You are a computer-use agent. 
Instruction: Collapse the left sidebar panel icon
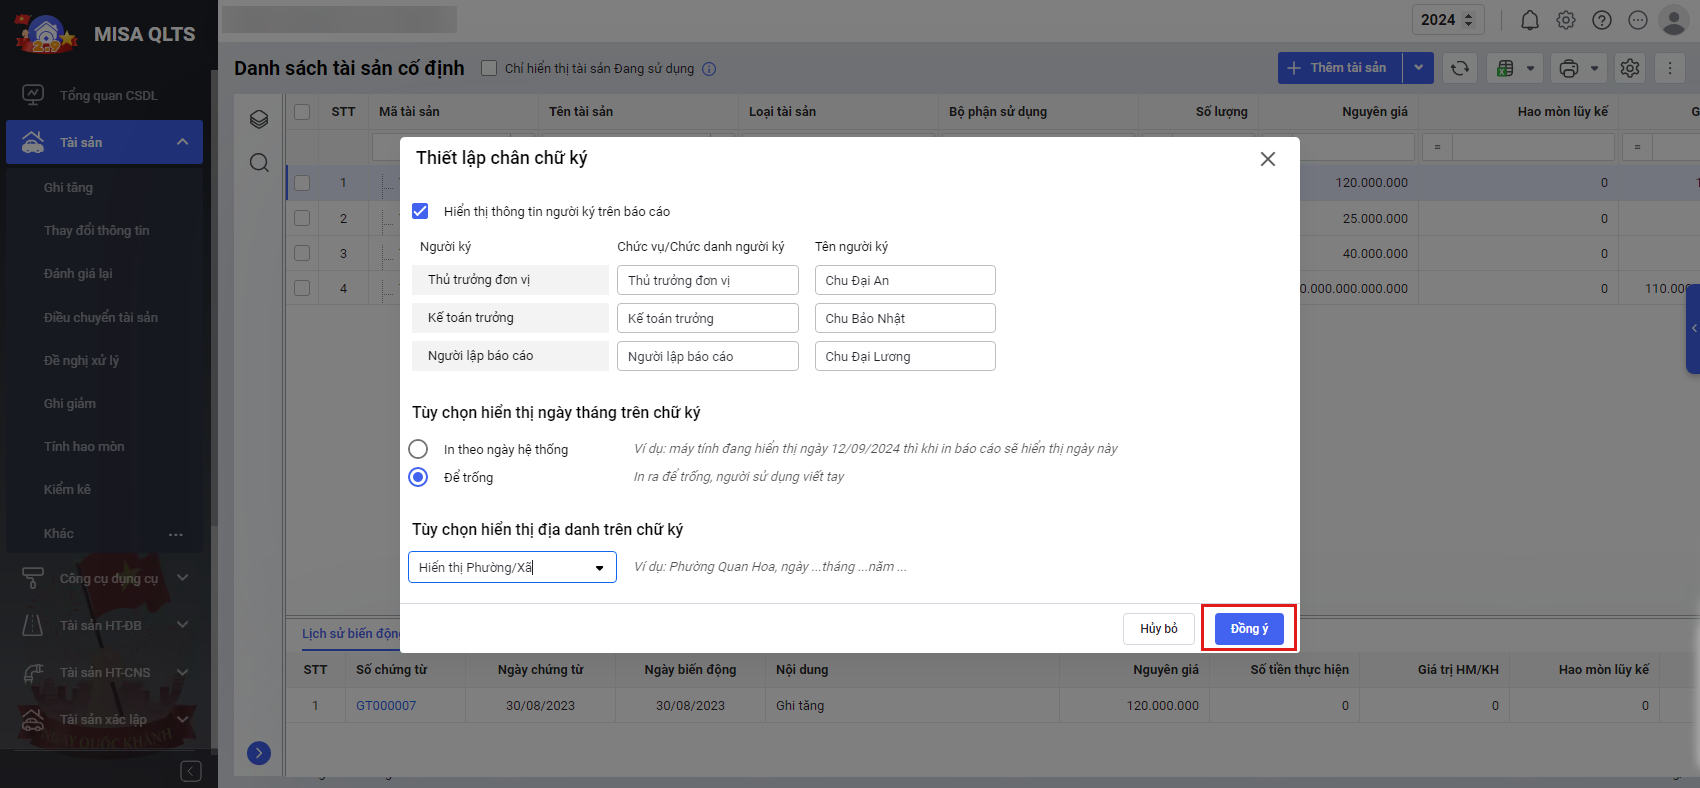pyautogui.click(x=191, y=771)
